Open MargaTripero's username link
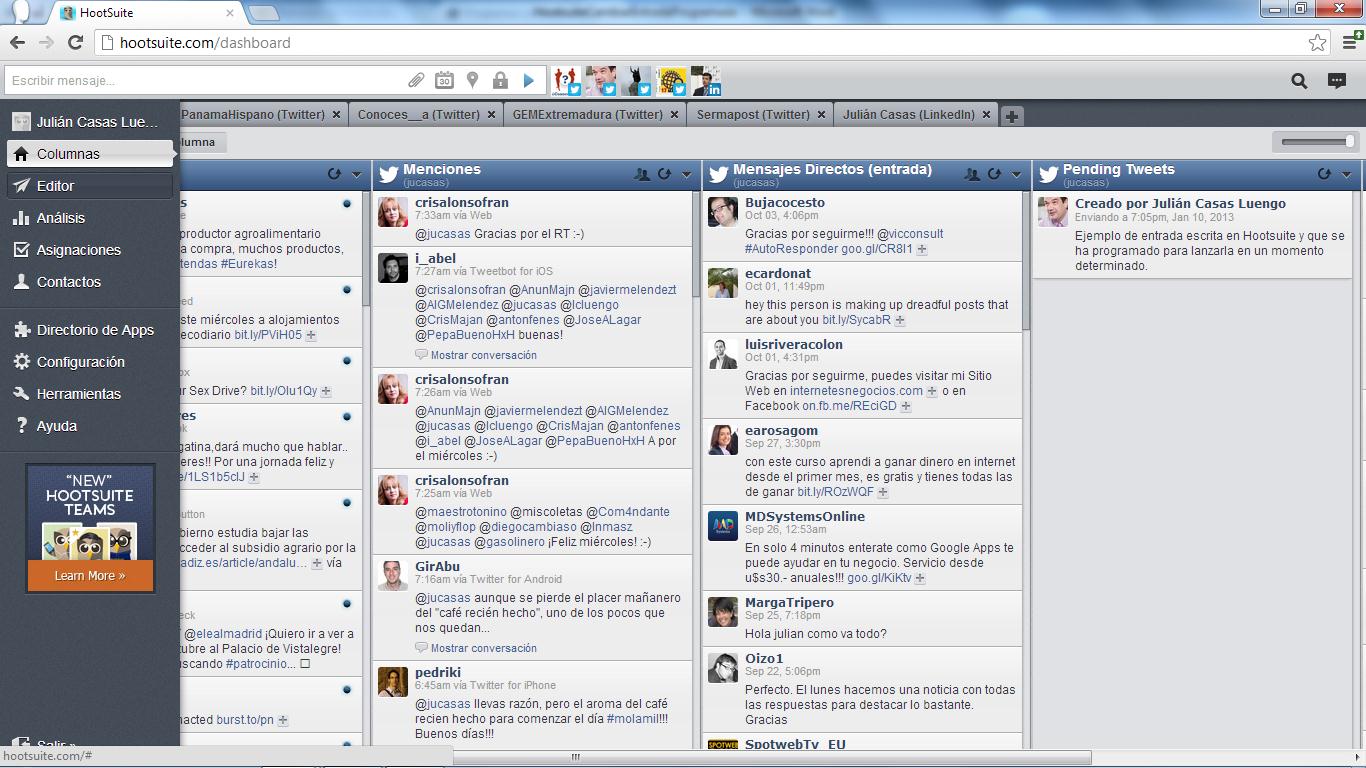This screenshot has height=768, width=1366. (x=789, y=602)
